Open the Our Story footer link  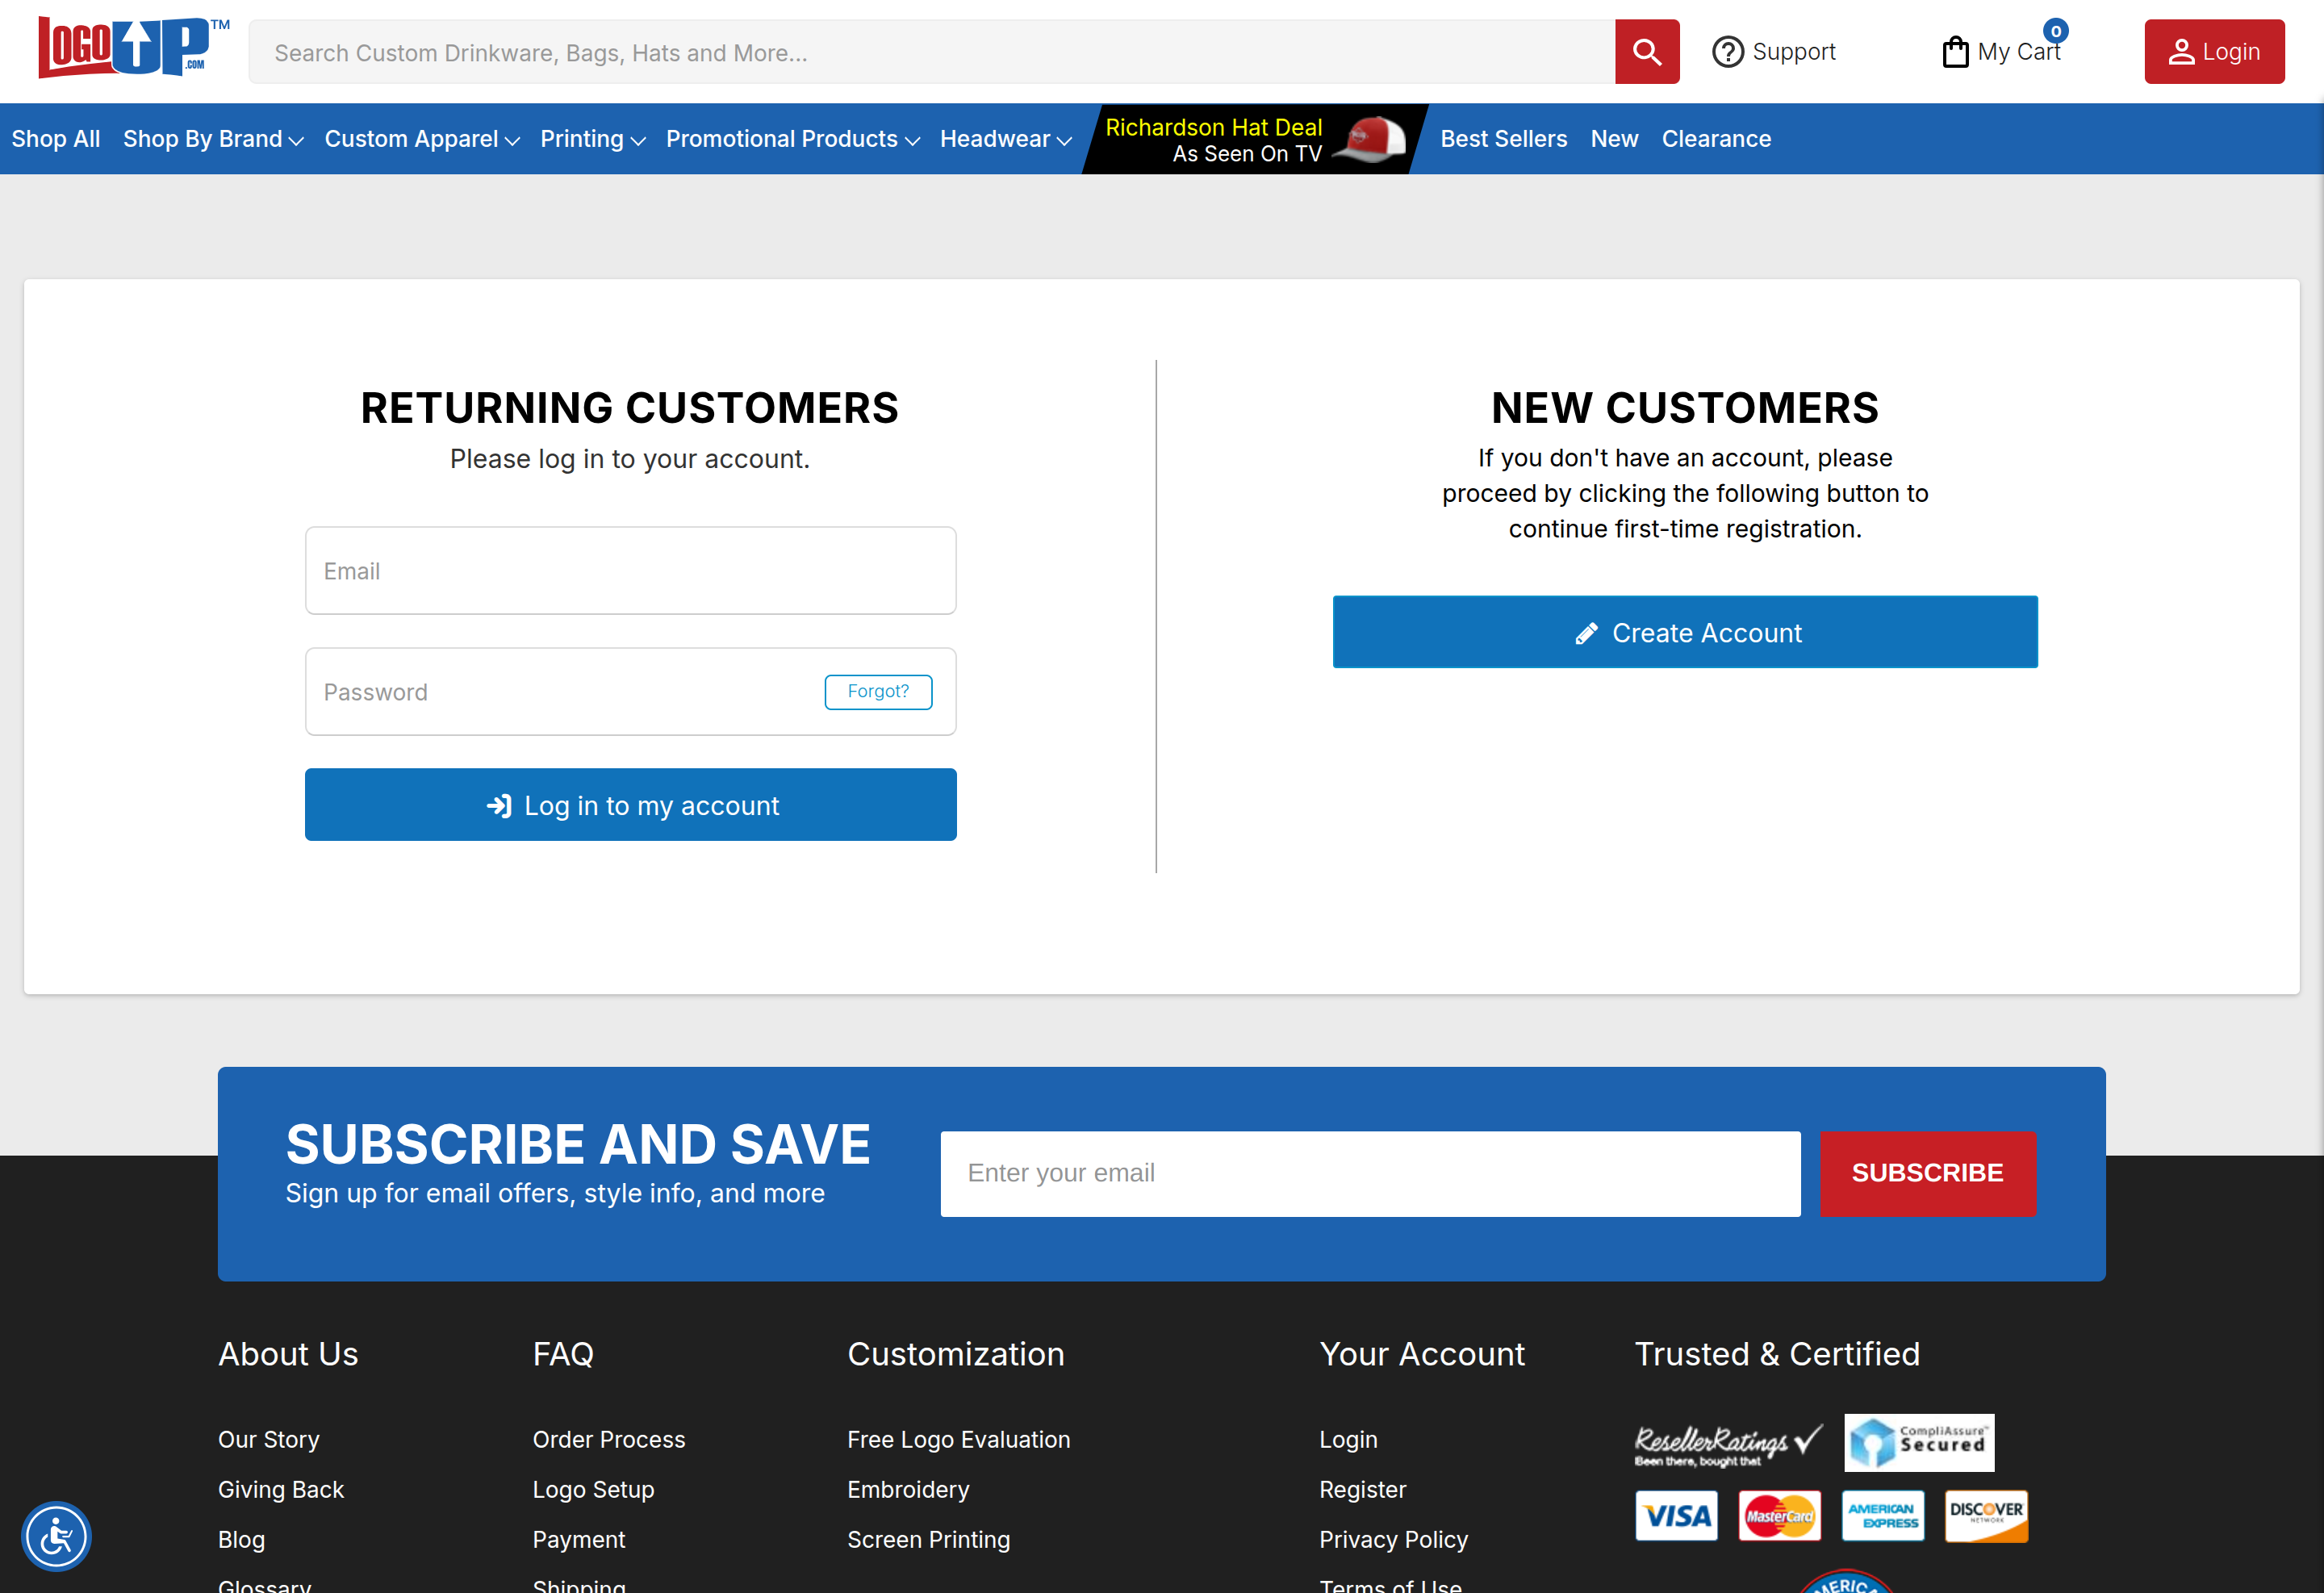(x=269, y=1439)
